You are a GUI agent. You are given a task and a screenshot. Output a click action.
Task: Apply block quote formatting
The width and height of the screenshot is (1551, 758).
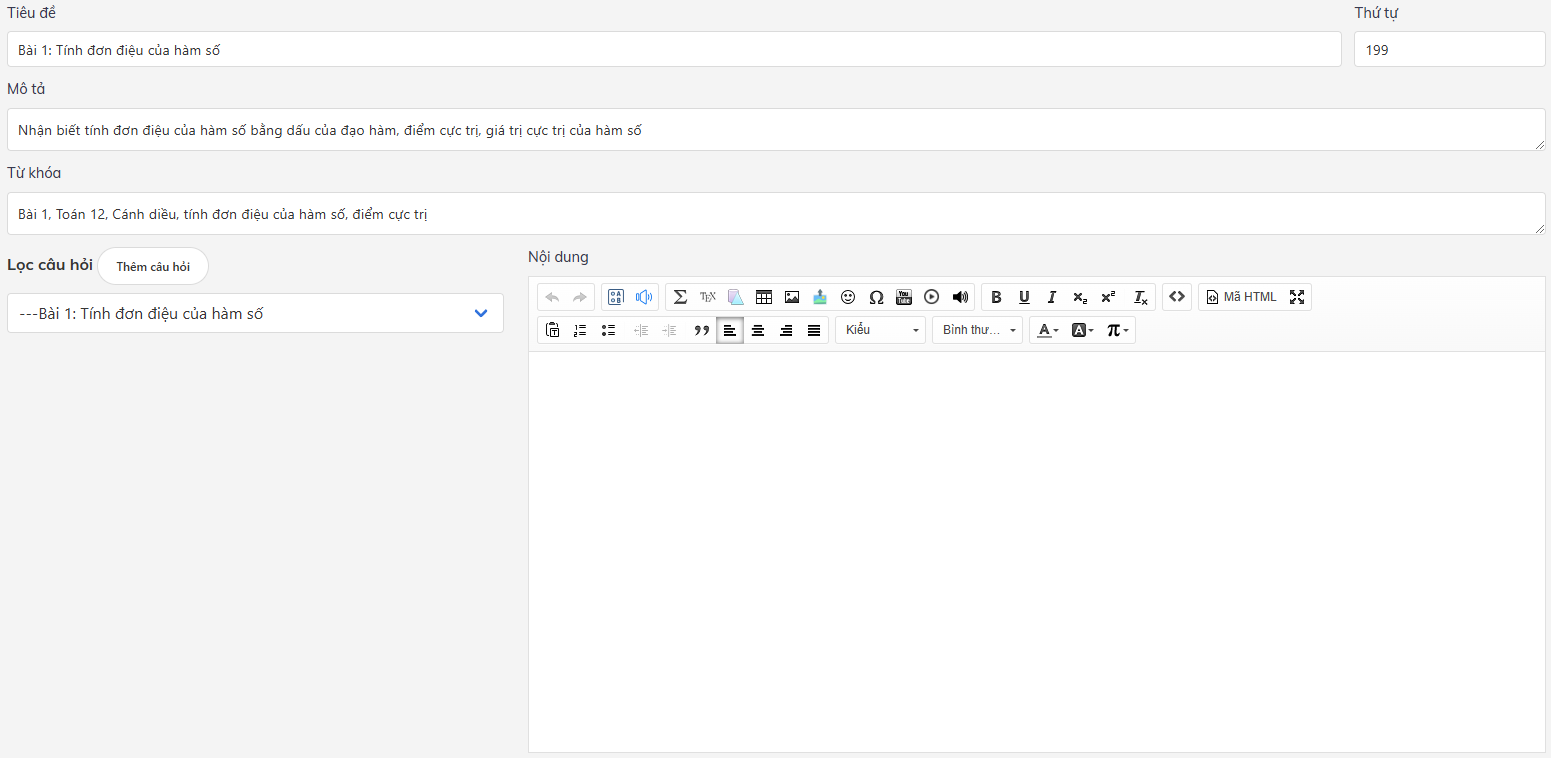pos(702,330)
